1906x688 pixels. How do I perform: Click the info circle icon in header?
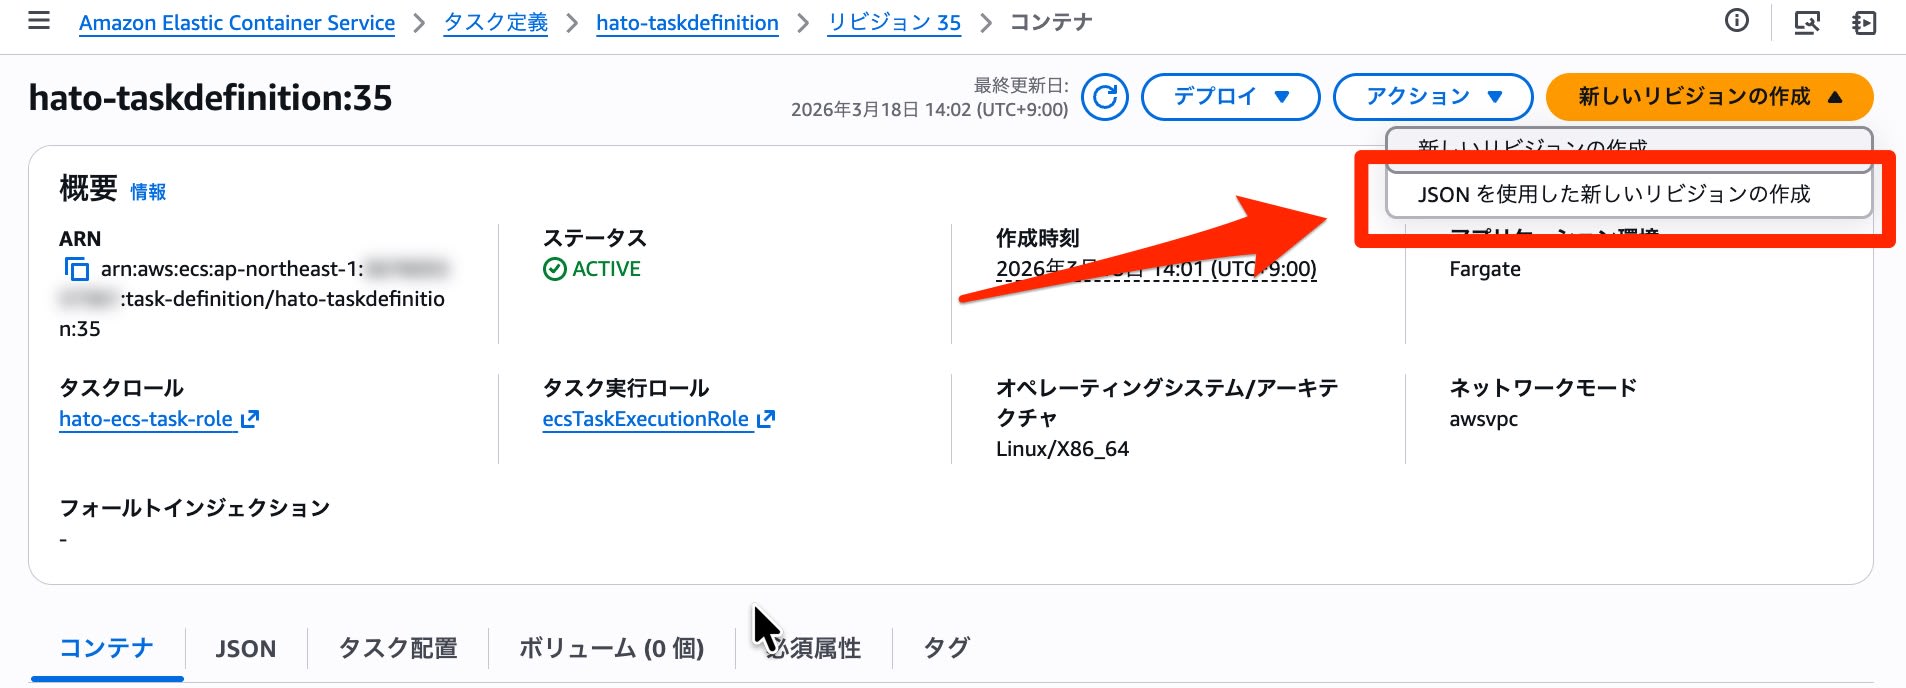point(1737,21)
